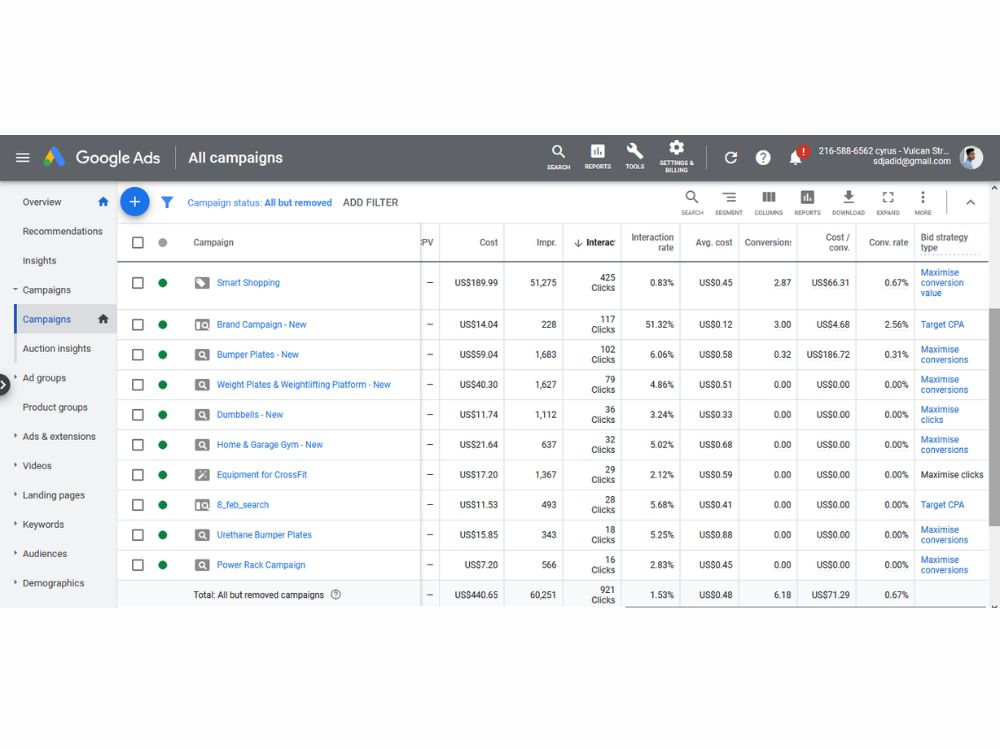The height and width of the screenshot is (750, 1000).
Task: Click Brand Campaign - New status dot
Action: click(x=163, y=325)
